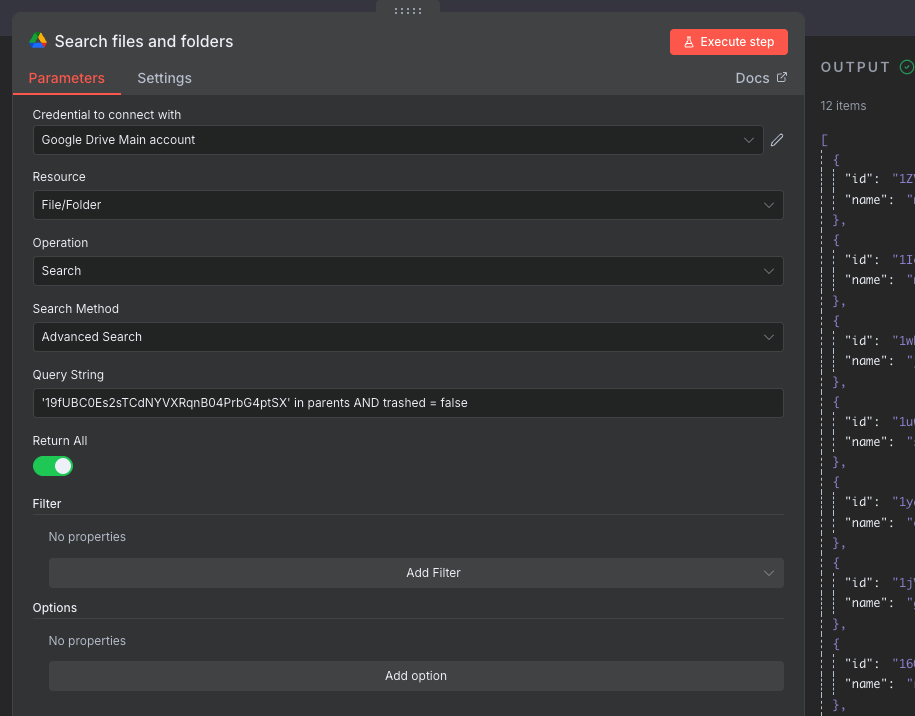Expand the Search Method Advanced Search dropdown
Screen dimensions: 915x716
click(407, 337)
